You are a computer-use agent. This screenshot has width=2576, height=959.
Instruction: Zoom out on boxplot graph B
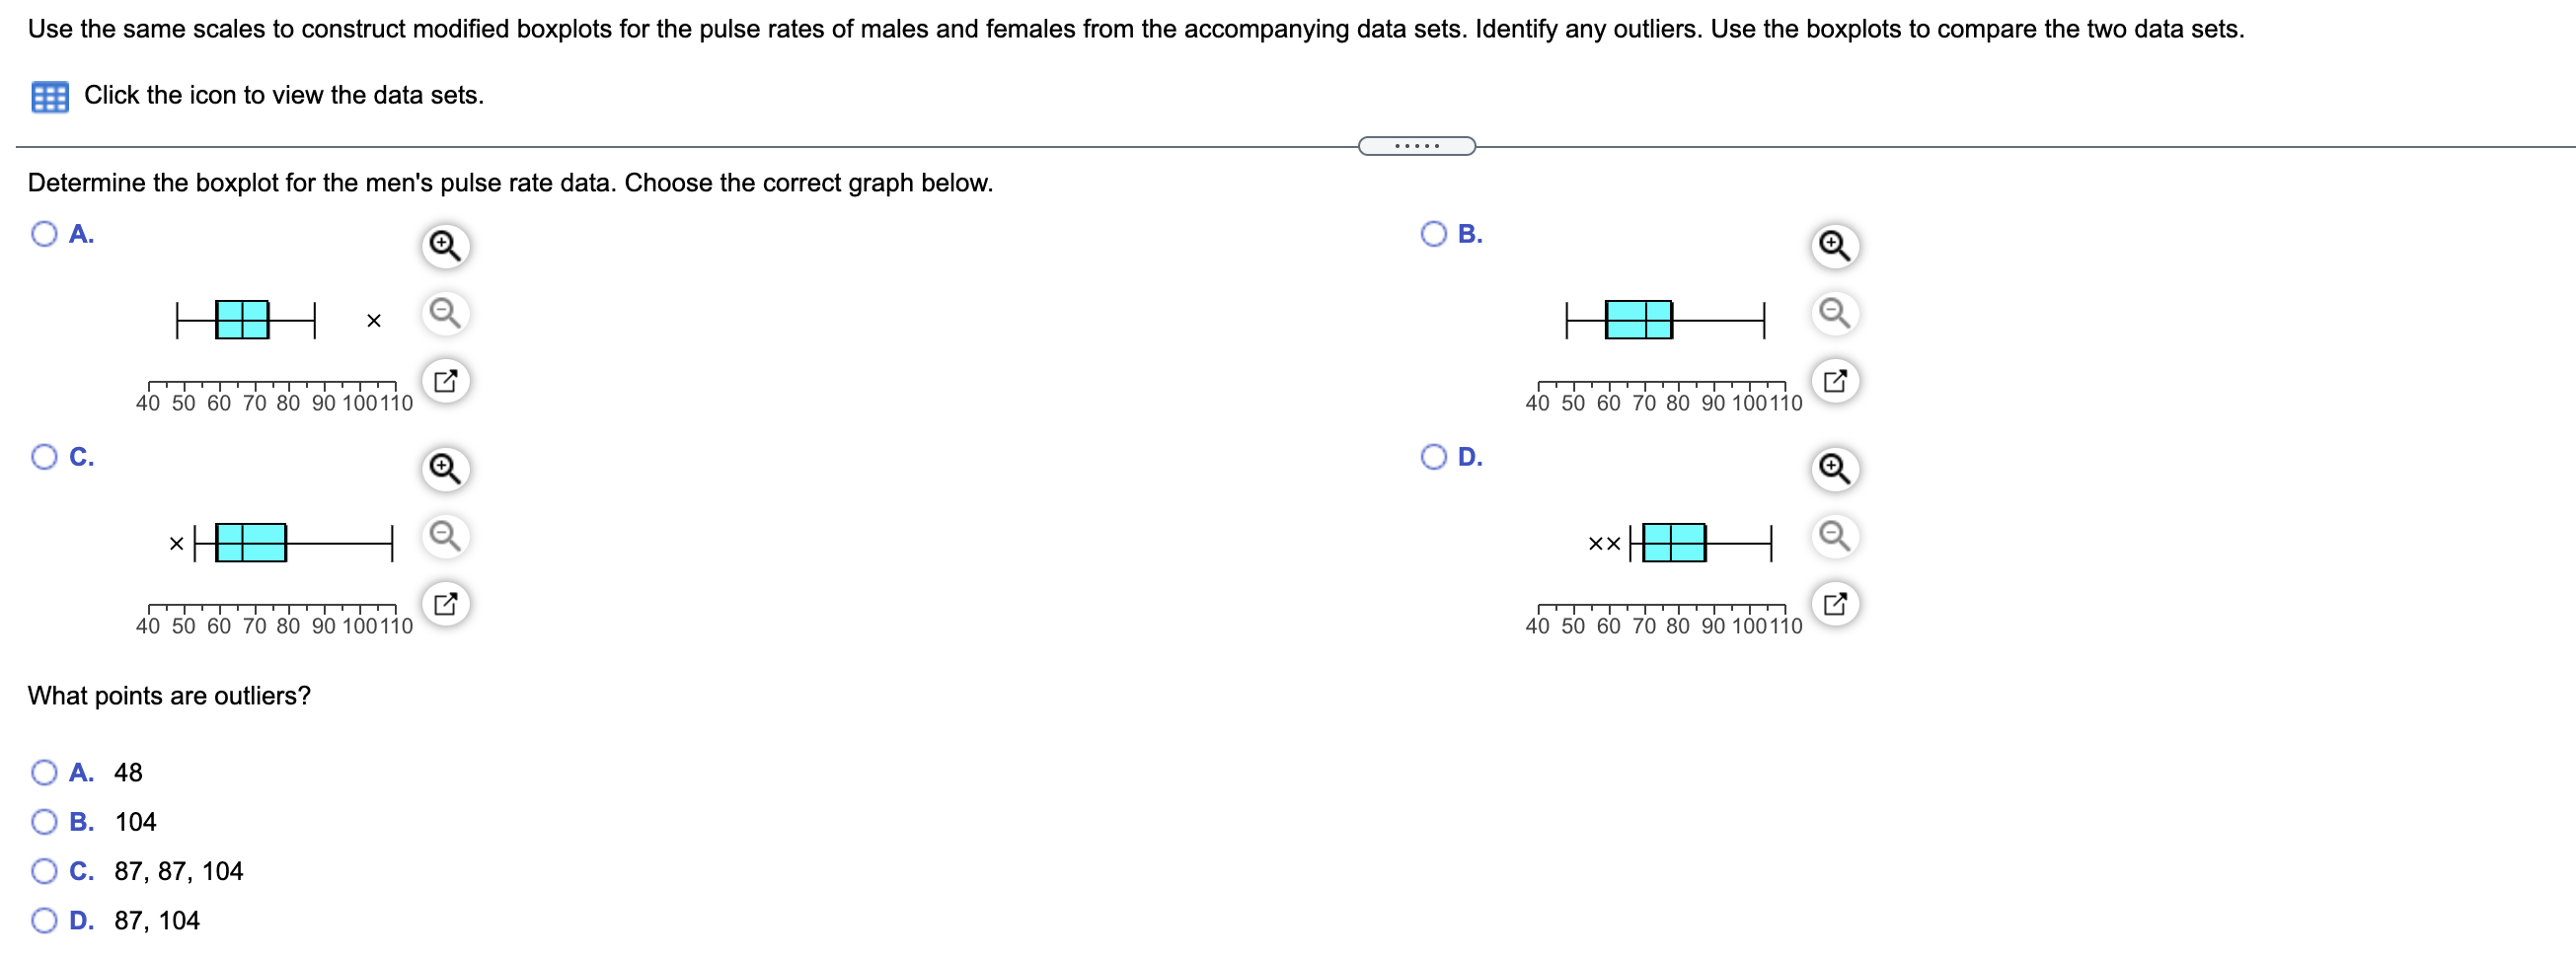(1834, 313)
